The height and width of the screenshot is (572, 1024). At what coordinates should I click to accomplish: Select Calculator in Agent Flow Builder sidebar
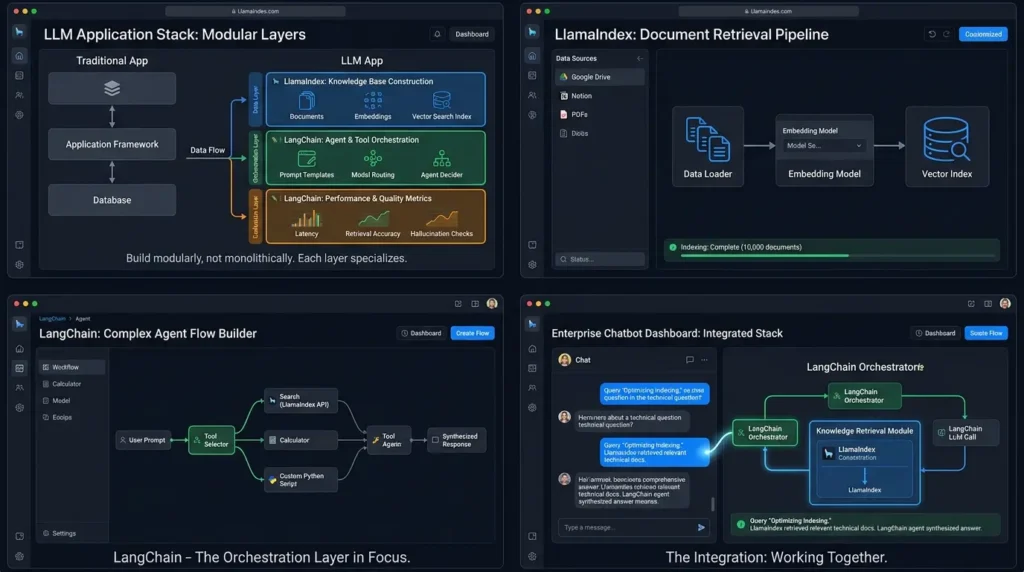pyautogui.click(x=72, y=384)
